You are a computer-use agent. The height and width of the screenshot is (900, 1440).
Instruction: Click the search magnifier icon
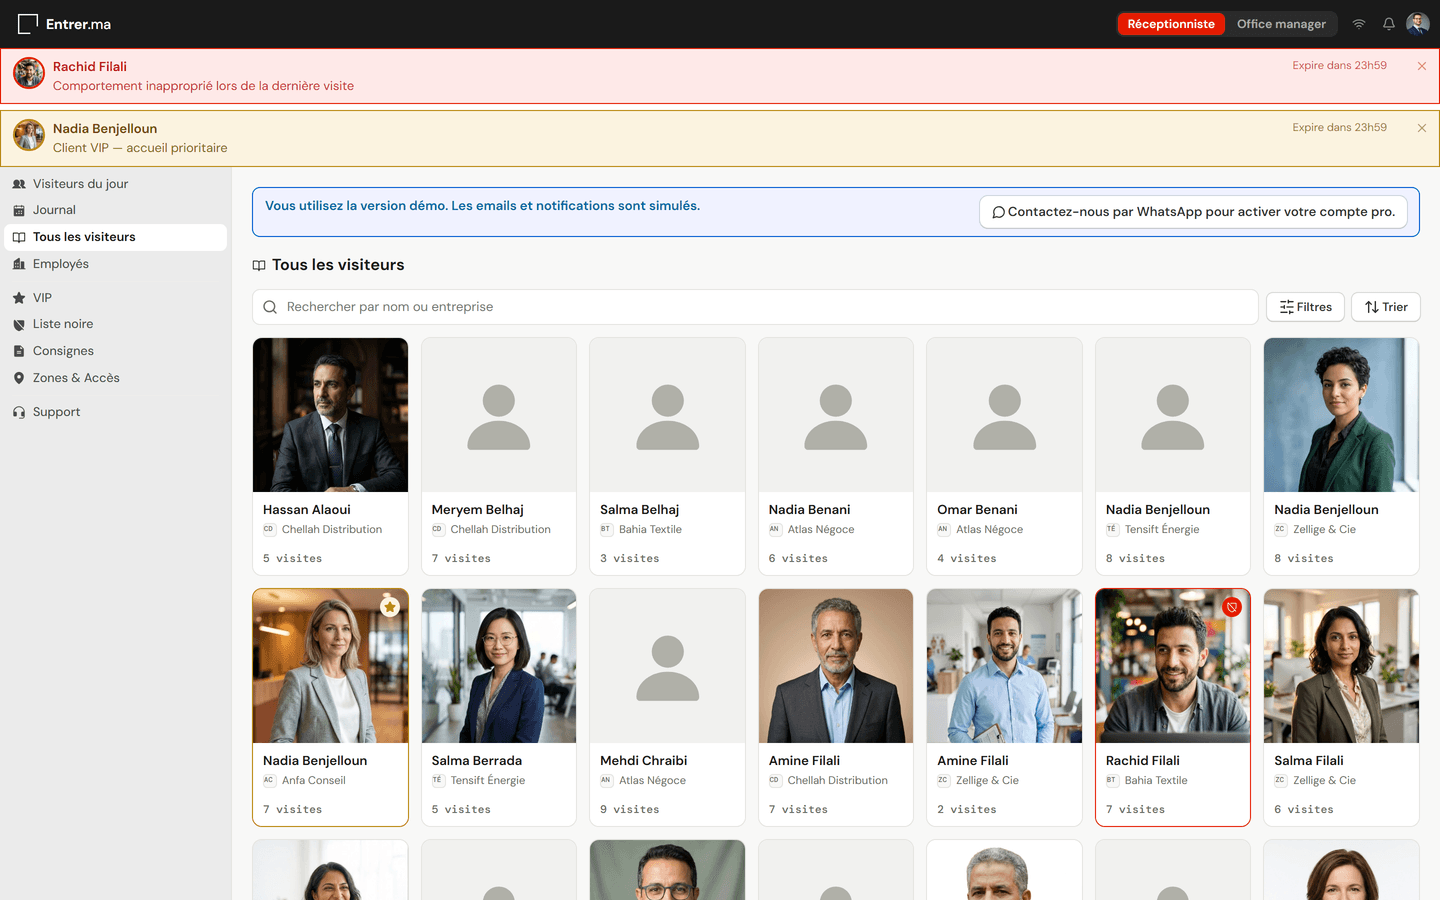pos(270,307)
